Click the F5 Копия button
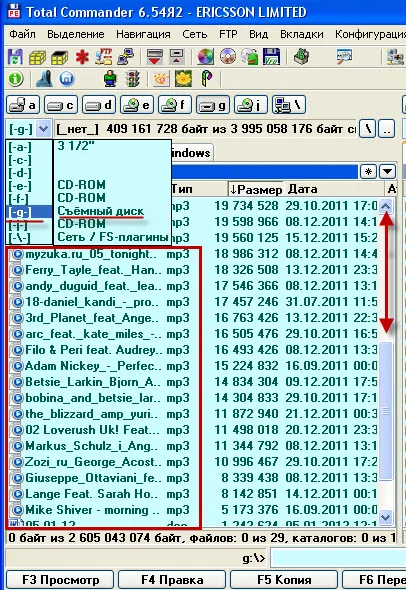The height and width of the screenshot is (590, 406). click(x=284, y=580)
